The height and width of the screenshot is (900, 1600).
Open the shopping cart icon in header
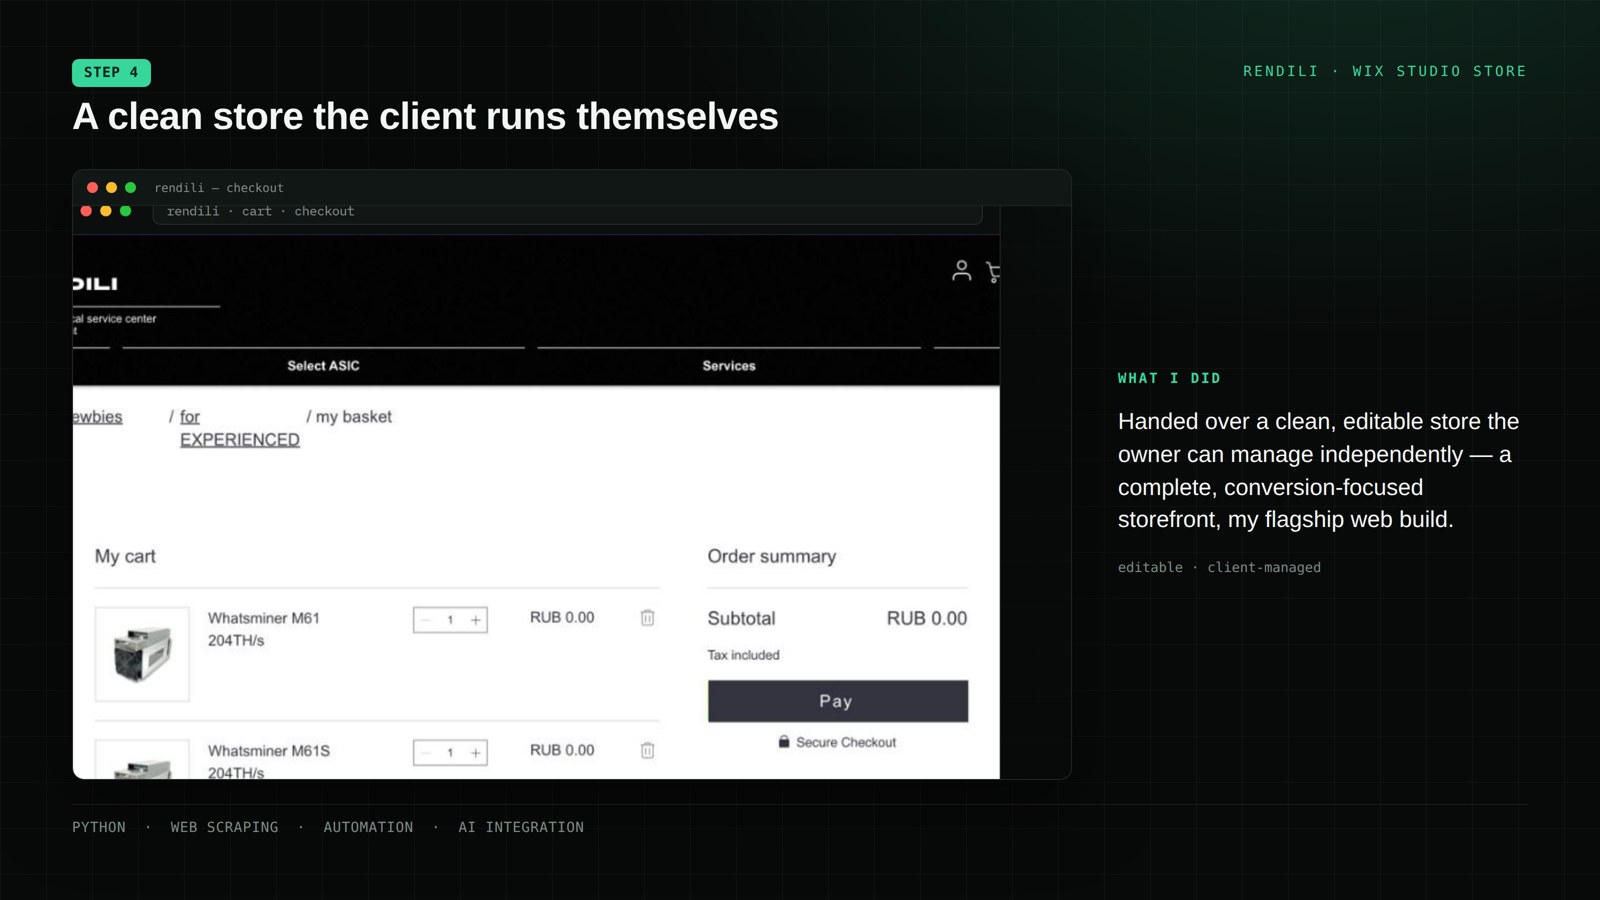click(992, 272)
